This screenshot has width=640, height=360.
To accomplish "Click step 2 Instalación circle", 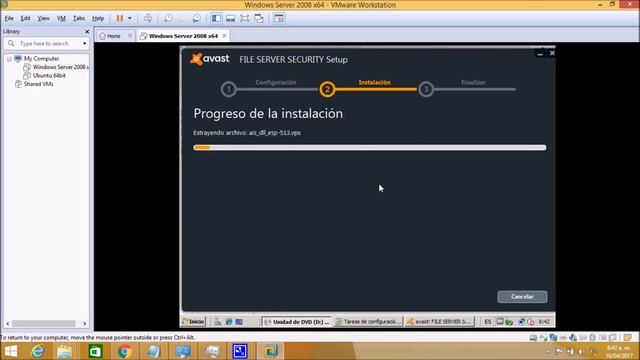I will click(x=327, y=89).
